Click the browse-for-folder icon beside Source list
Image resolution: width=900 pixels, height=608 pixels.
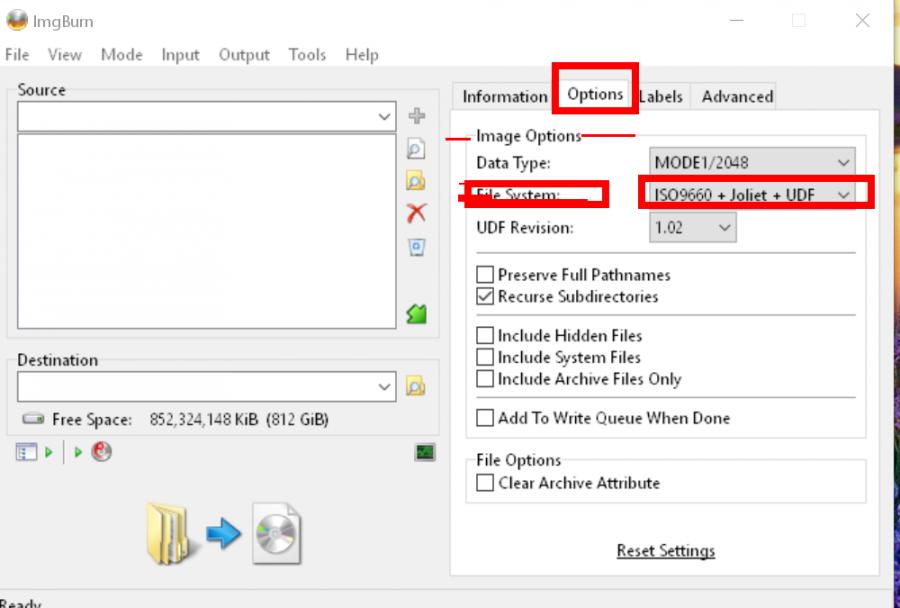(x=416, y=181)
